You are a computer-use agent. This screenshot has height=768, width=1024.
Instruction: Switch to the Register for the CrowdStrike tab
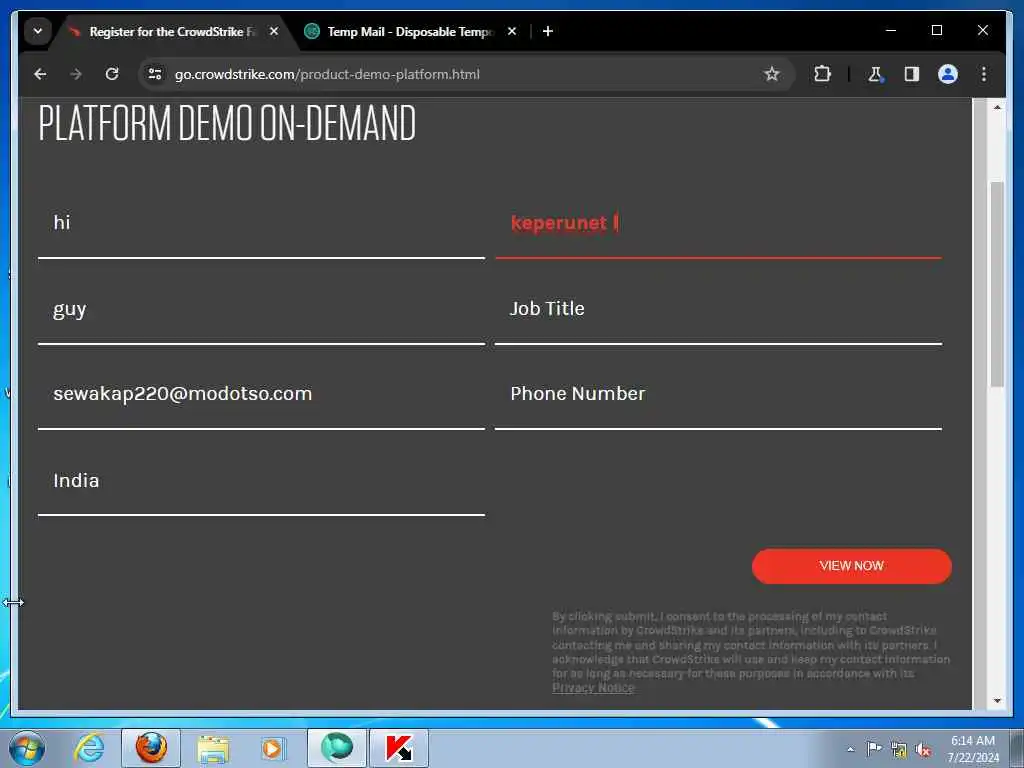pos(172,31)
